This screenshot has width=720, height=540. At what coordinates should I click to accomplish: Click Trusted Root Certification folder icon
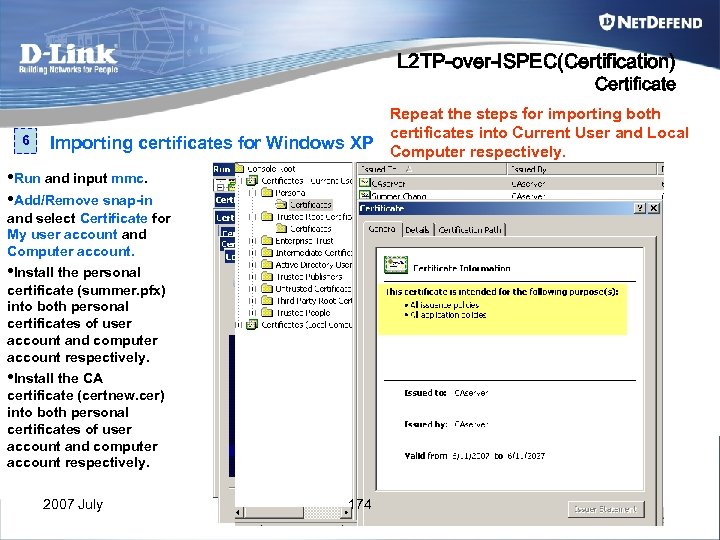tap(267, 216)
